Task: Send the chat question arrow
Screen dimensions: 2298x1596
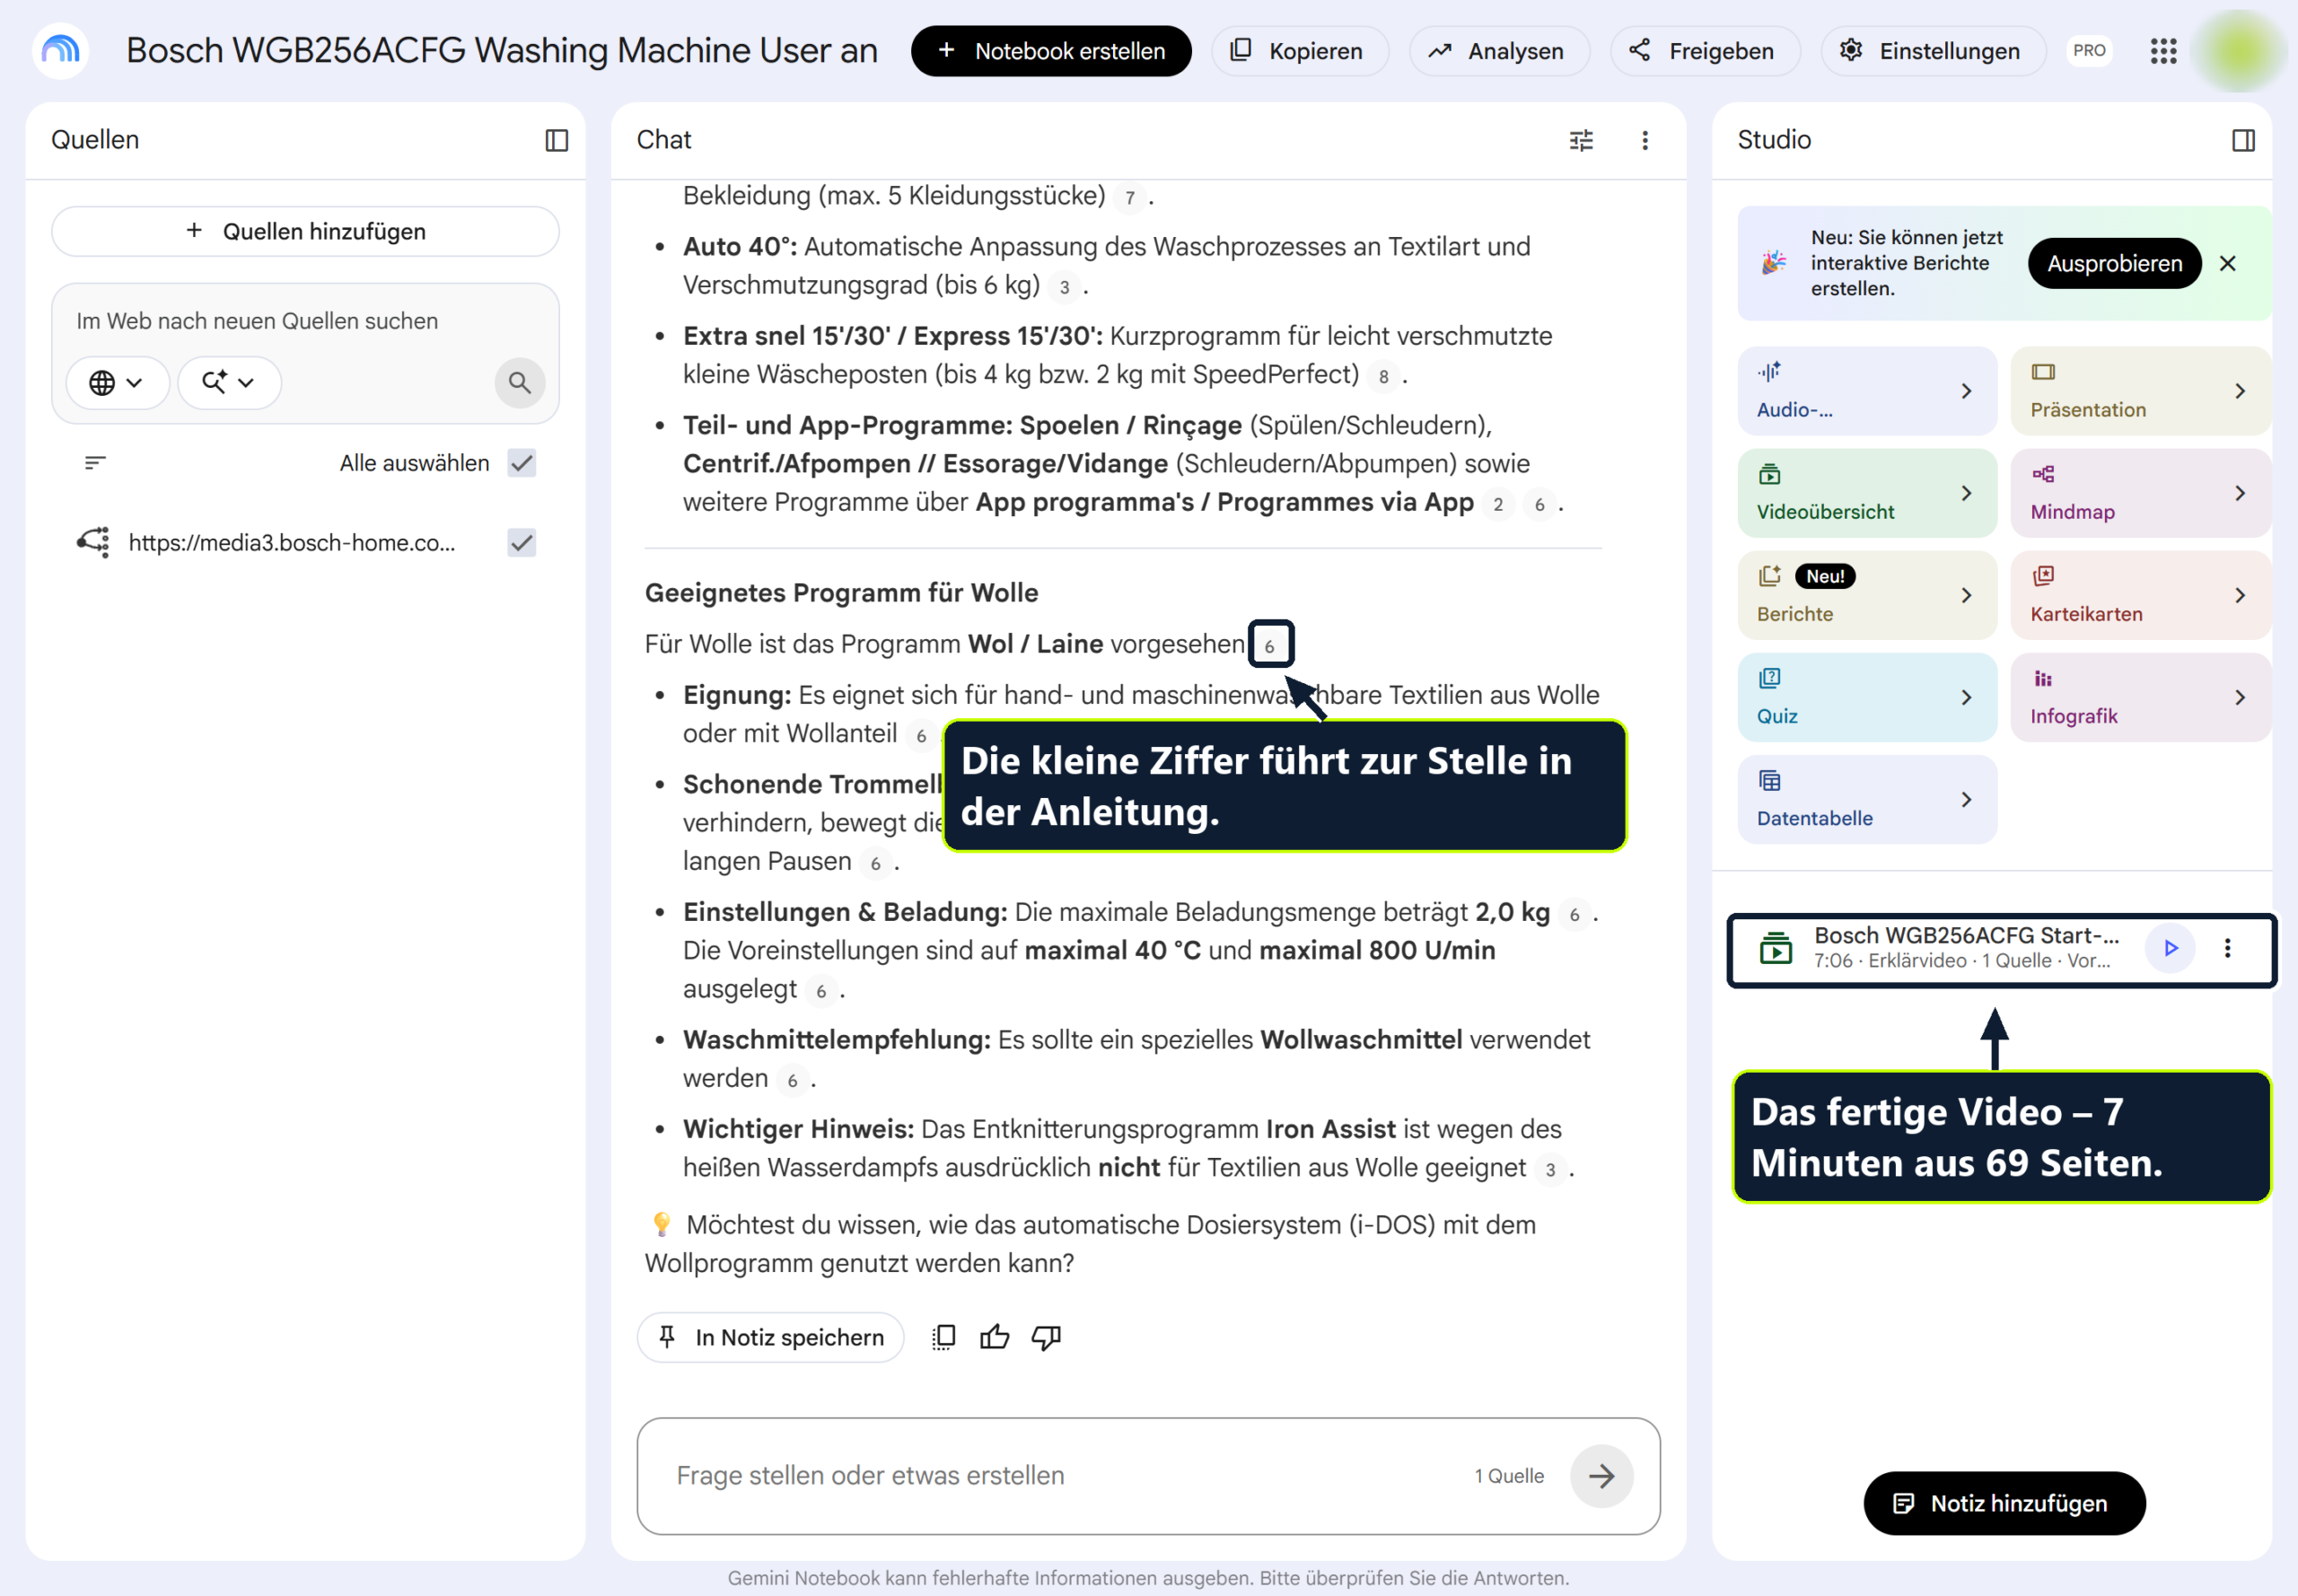Action: click(x=1601, y=1475)
